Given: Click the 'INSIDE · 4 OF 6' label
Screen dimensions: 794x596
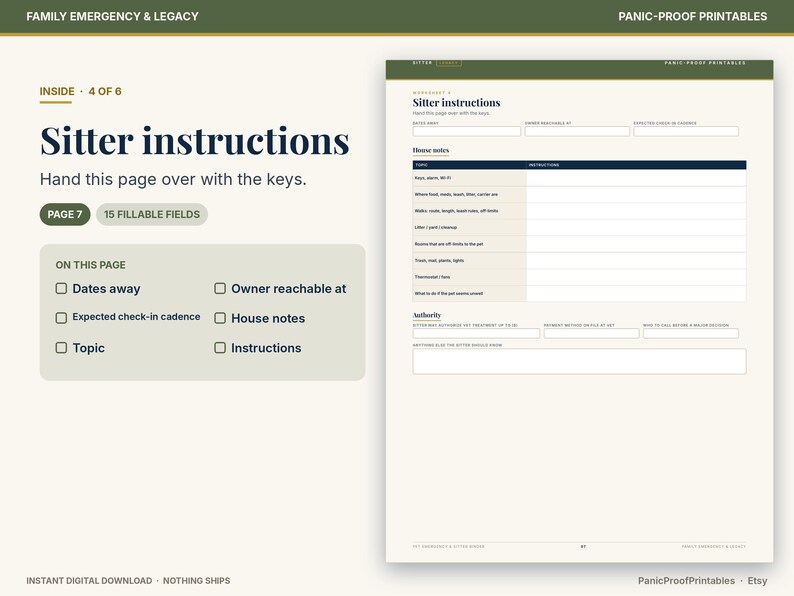Looking at the screenshot, I should 81,92.
